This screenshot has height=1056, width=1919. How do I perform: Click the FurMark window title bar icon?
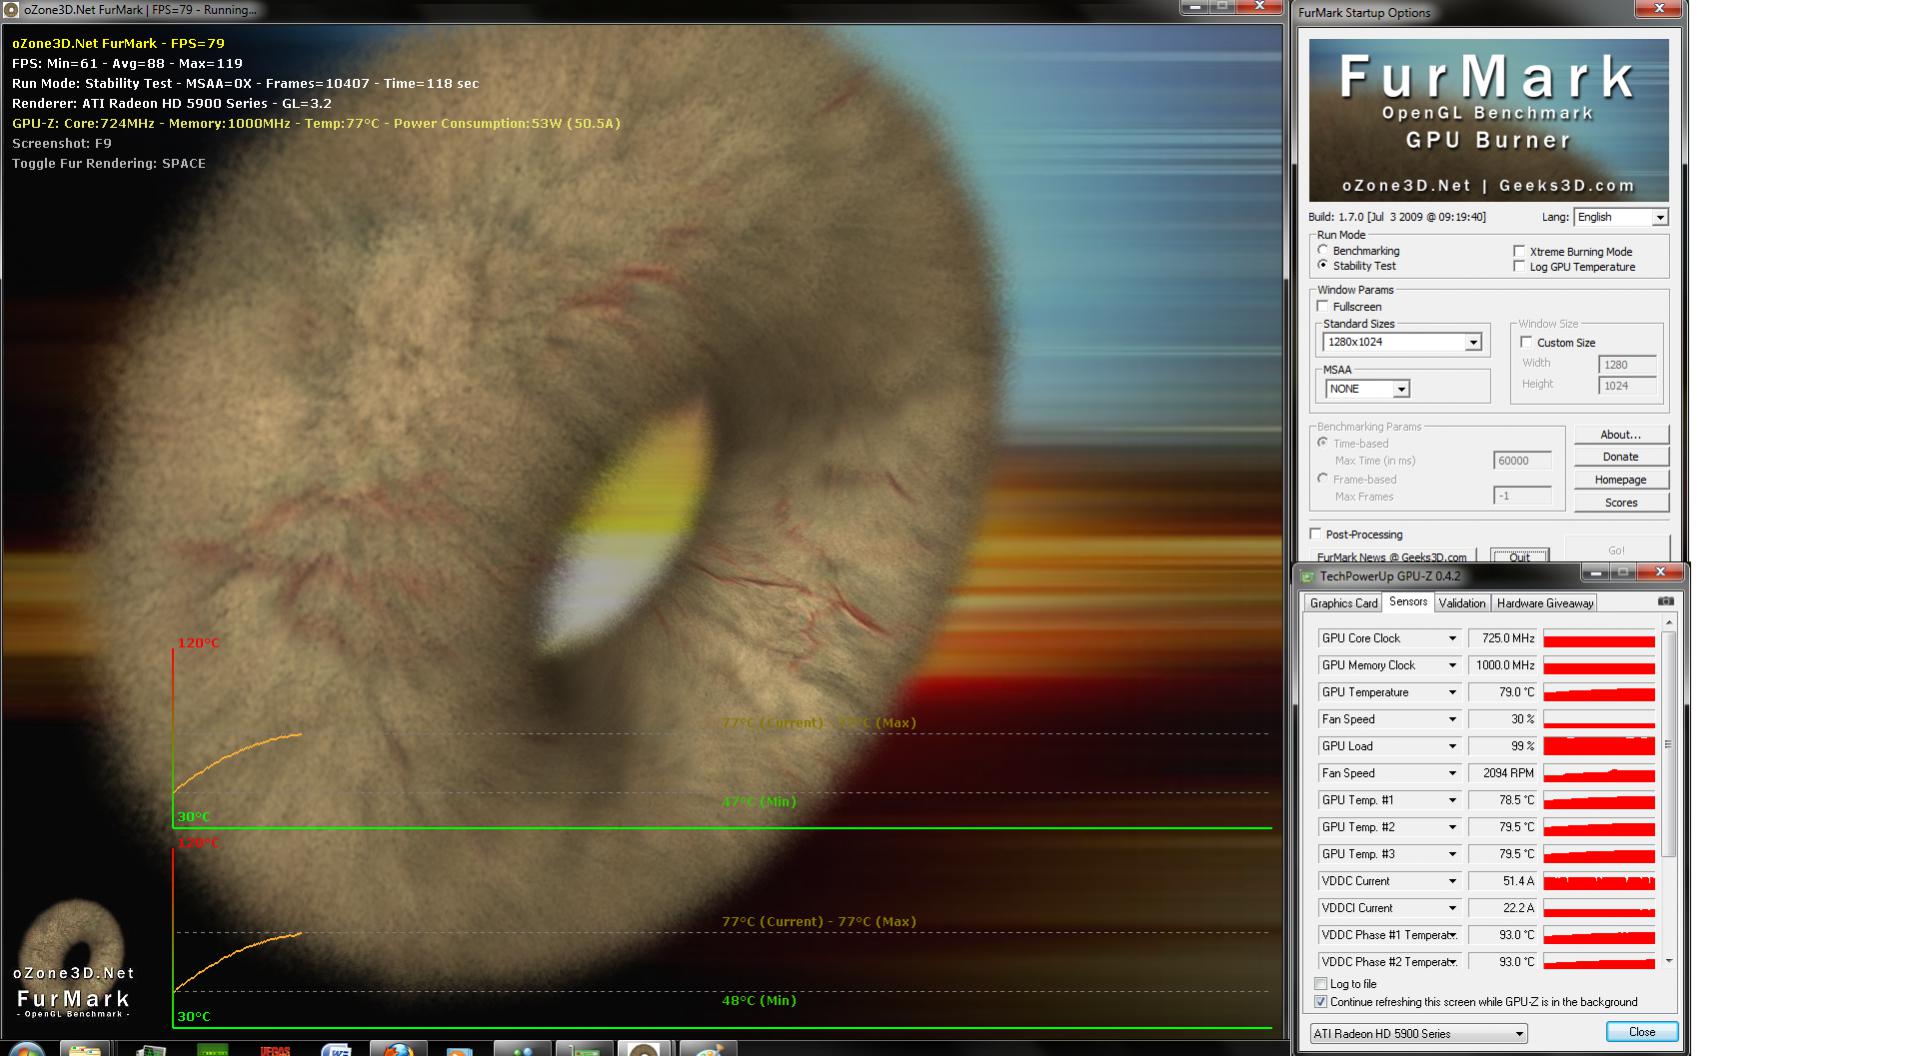pos(12,10)
